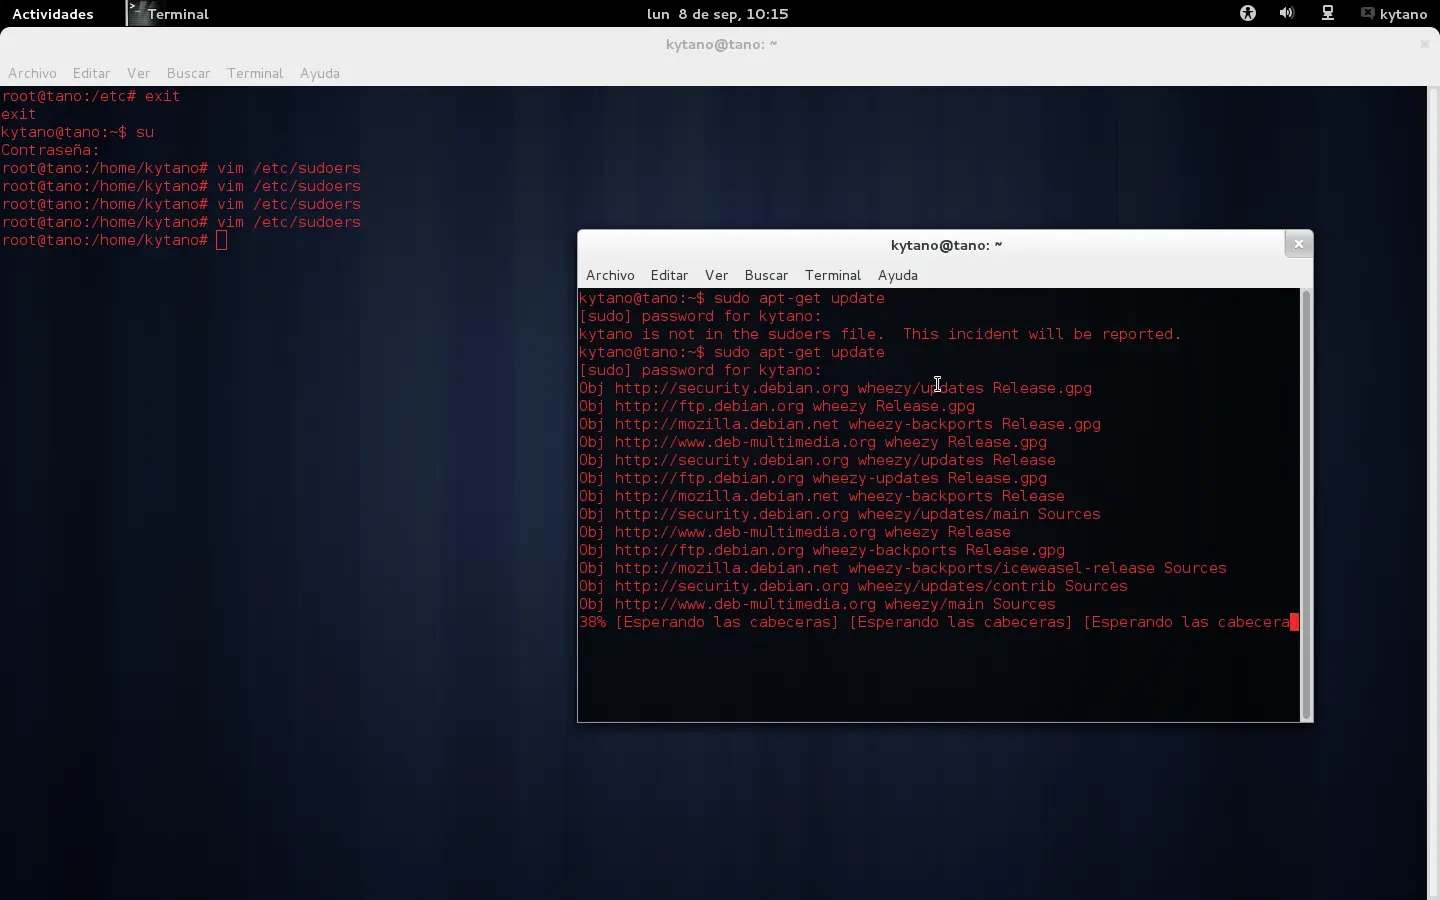Open Ayuda menu in front terminal window
This screenshot has width=1440, height=900.
[x=898, y=275]
